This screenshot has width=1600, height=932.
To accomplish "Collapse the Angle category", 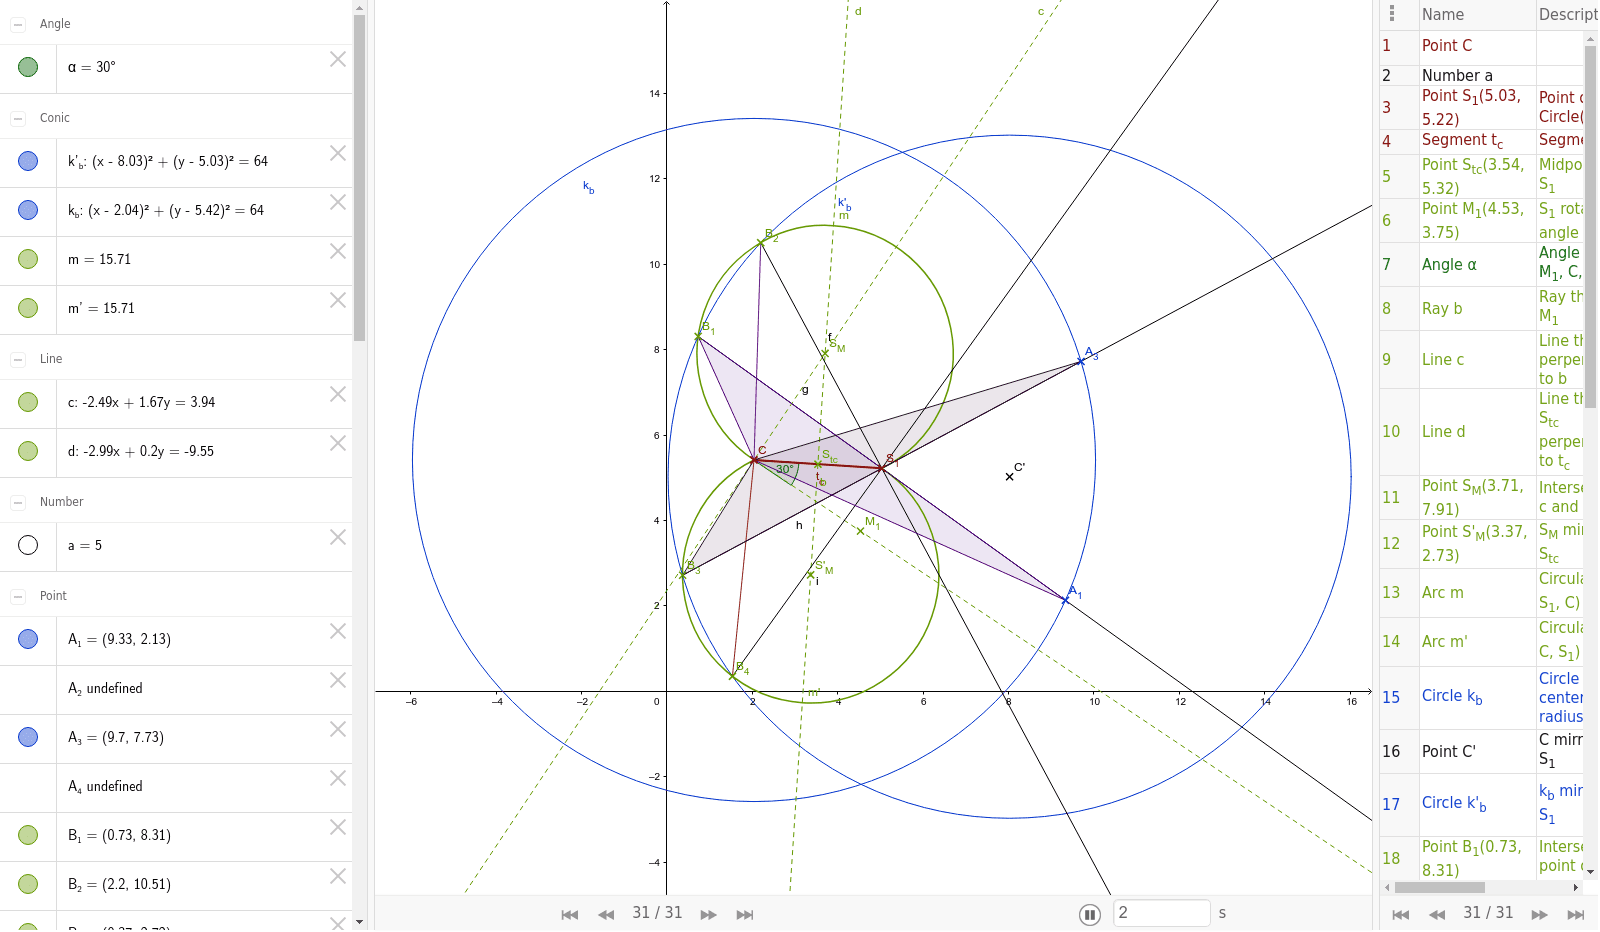I will pyautogui.click(x=18, y=24).
